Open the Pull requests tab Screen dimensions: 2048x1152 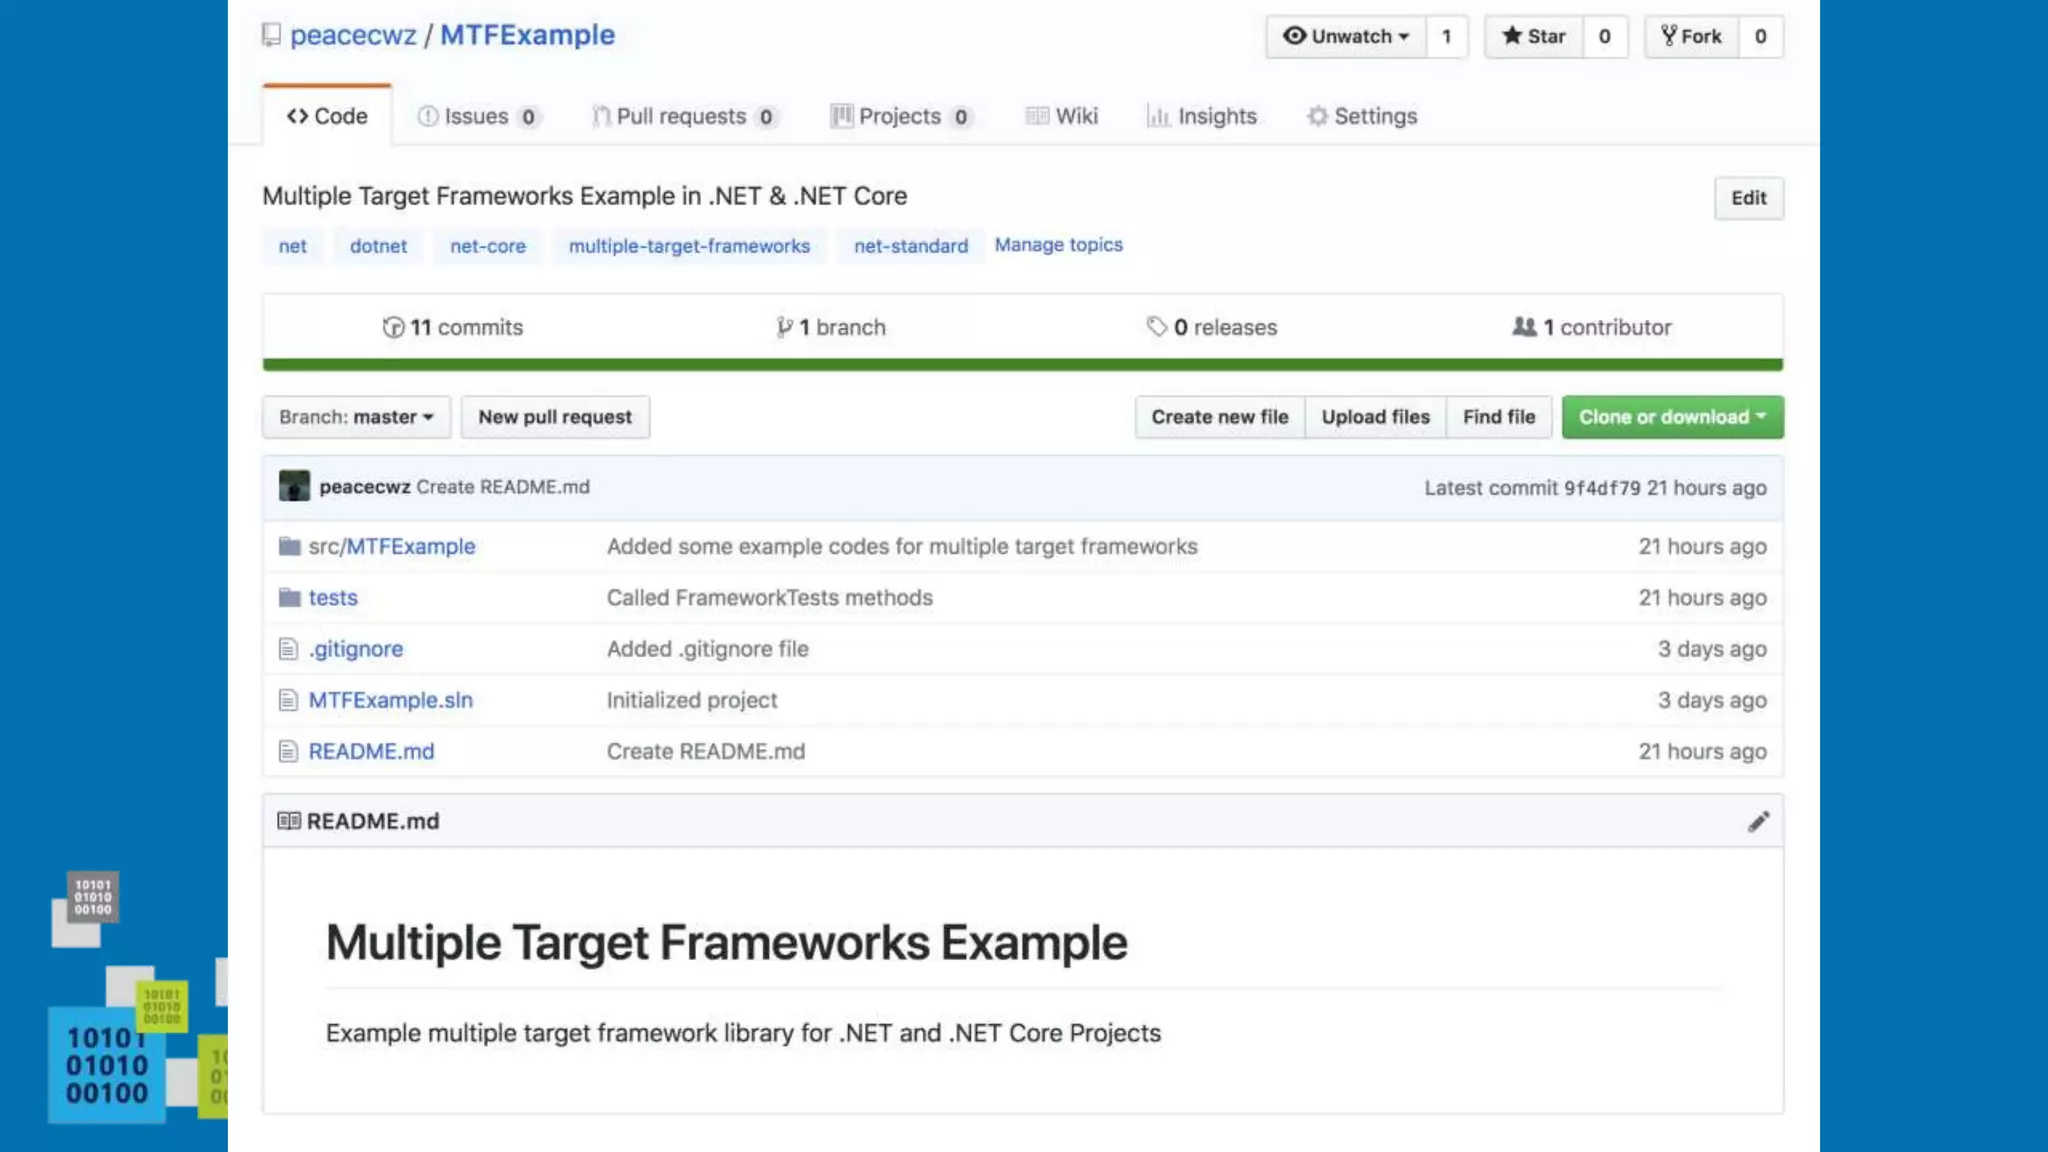[684, 116]
